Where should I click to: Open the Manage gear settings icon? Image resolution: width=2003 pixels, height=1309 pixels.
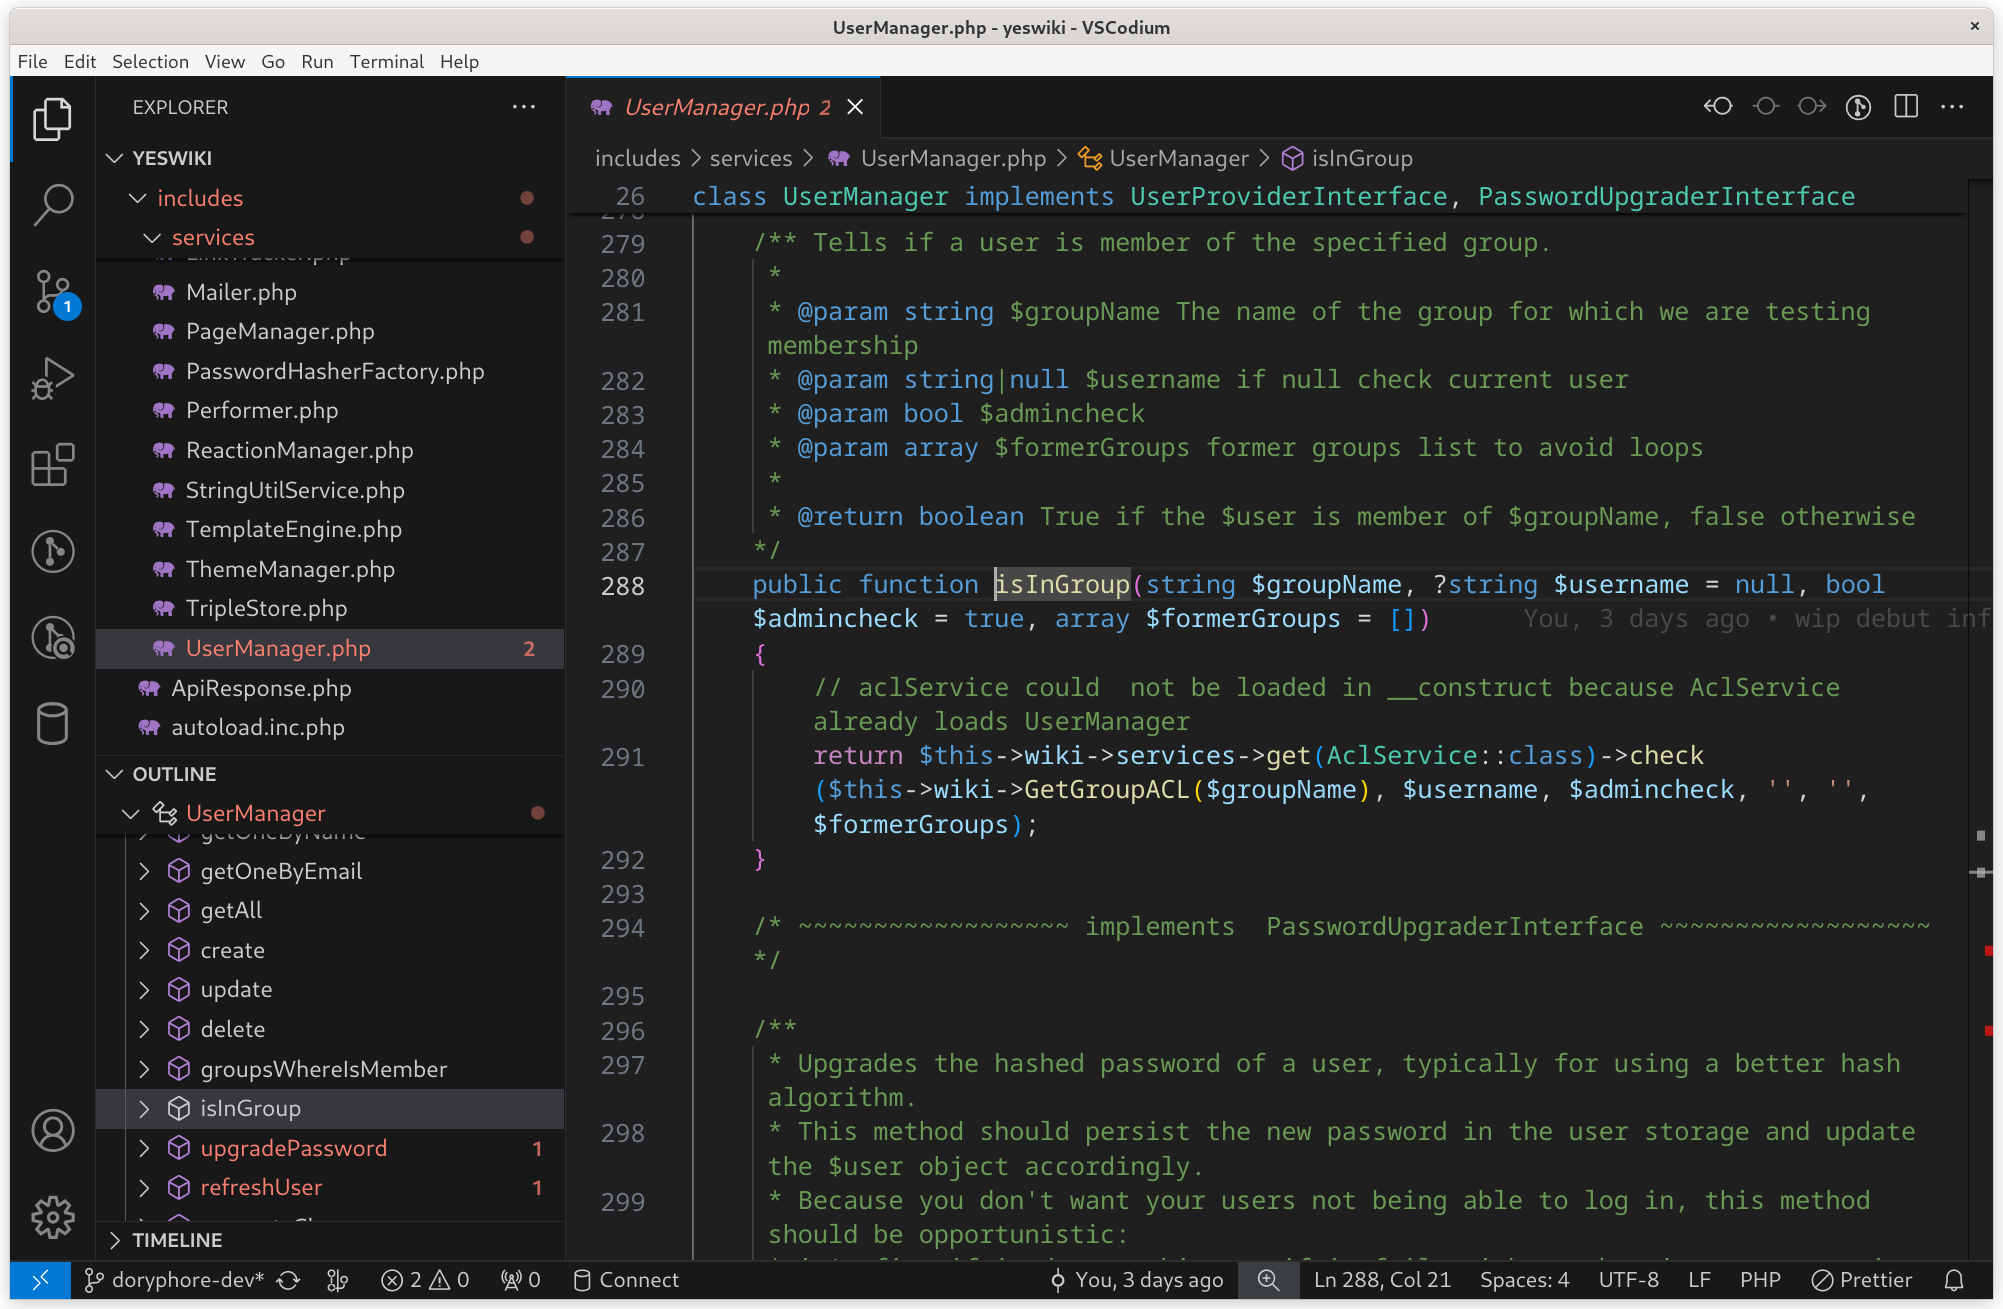[52, 1216]
